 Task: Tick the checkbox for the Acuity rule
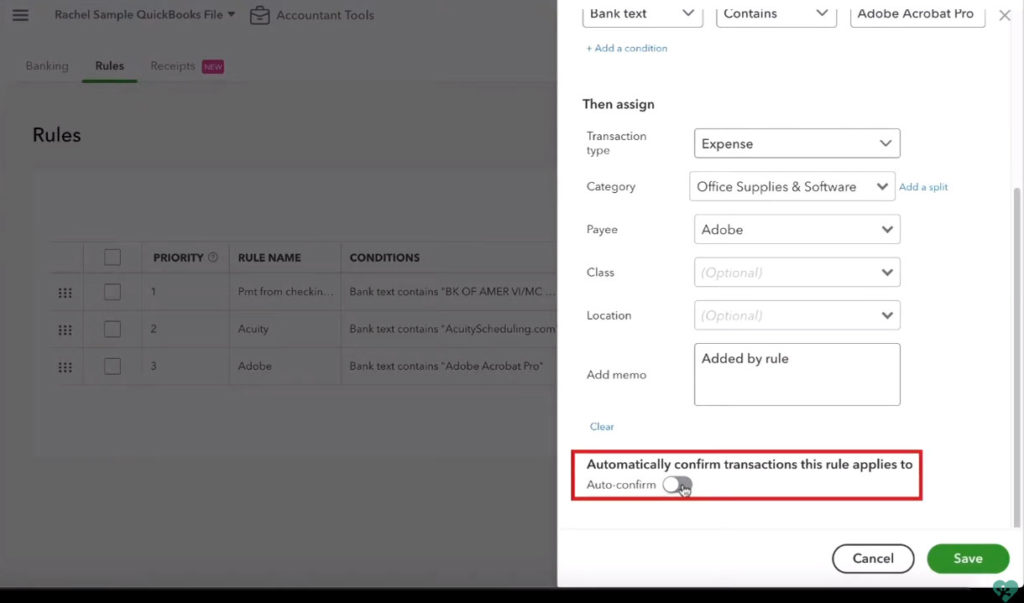coord(112,329)
